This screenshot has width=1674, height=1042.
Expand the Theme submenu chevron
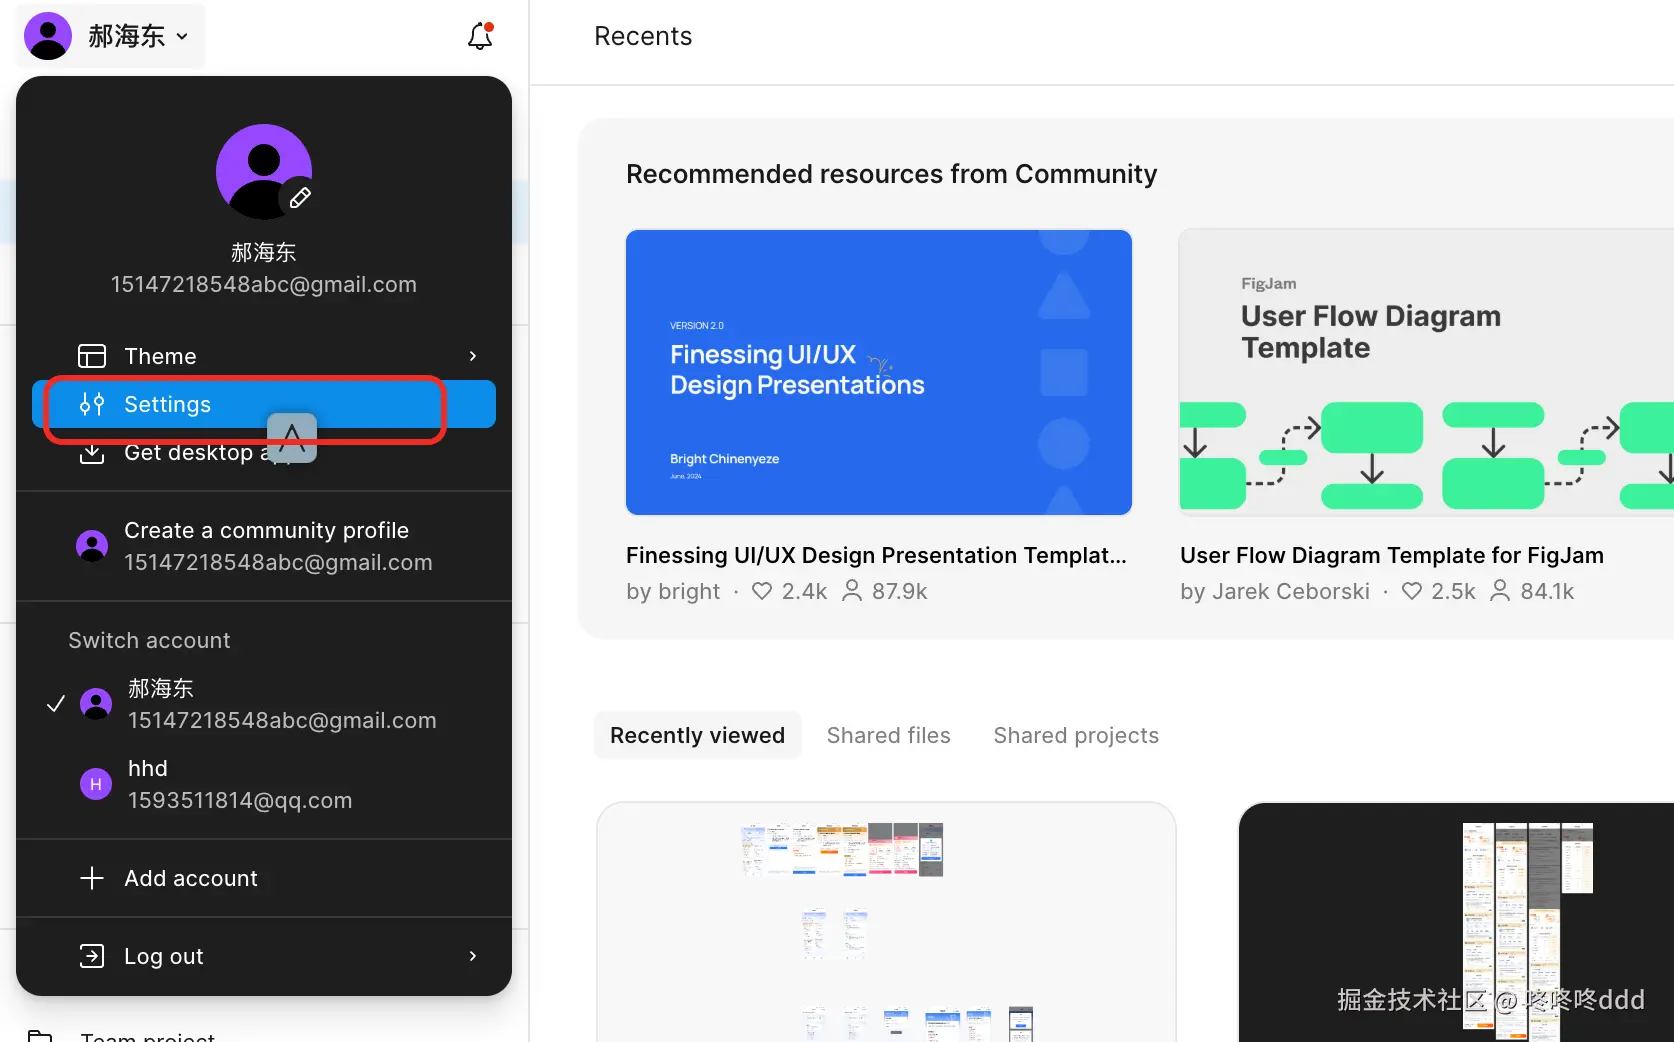tap(473, 356)
